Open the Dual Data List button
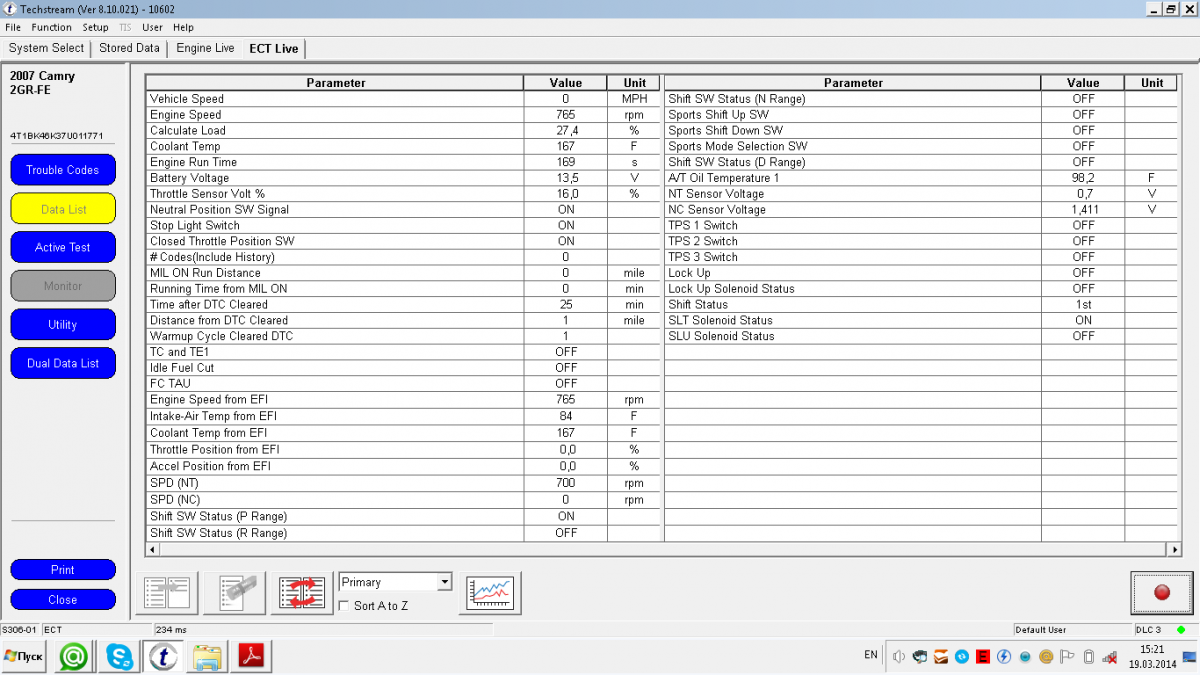The image size is (1200, 675). pos(63,363)
